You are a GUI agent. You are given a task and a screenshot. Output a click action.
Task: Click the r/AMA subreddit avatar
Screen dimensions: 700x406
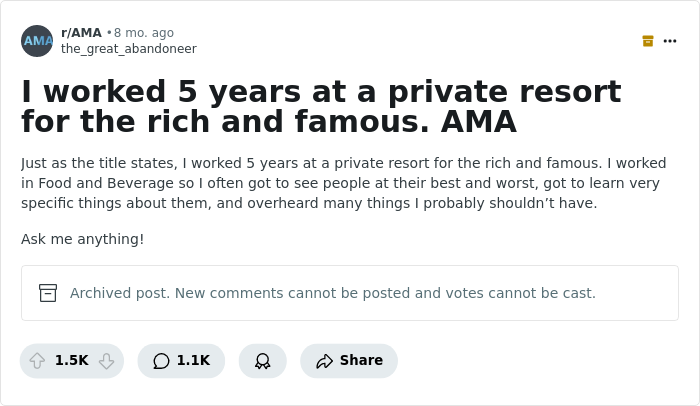(37, 41)
